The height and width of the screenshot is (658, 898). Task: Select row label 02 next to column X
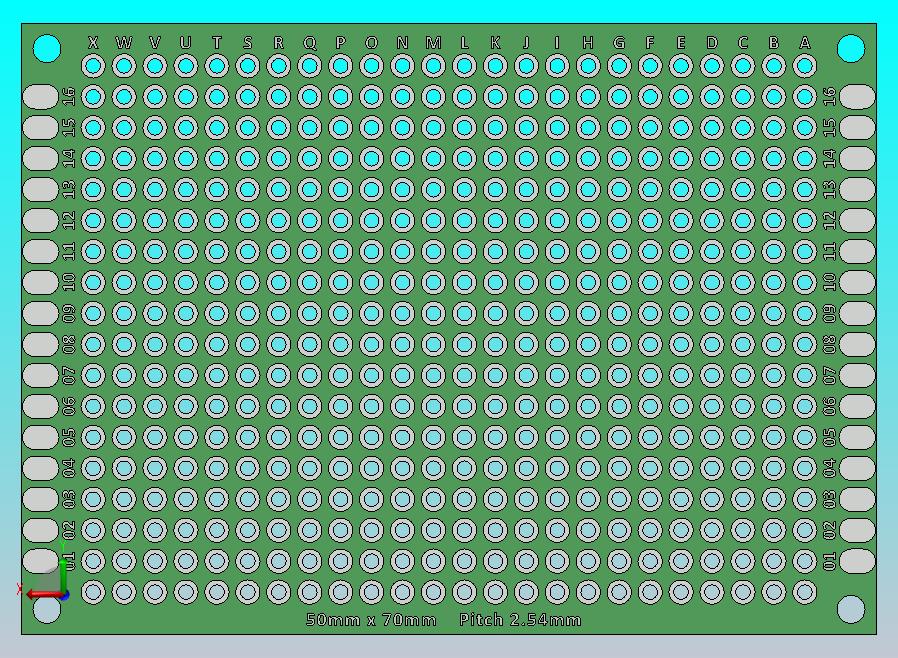[69, 530]
